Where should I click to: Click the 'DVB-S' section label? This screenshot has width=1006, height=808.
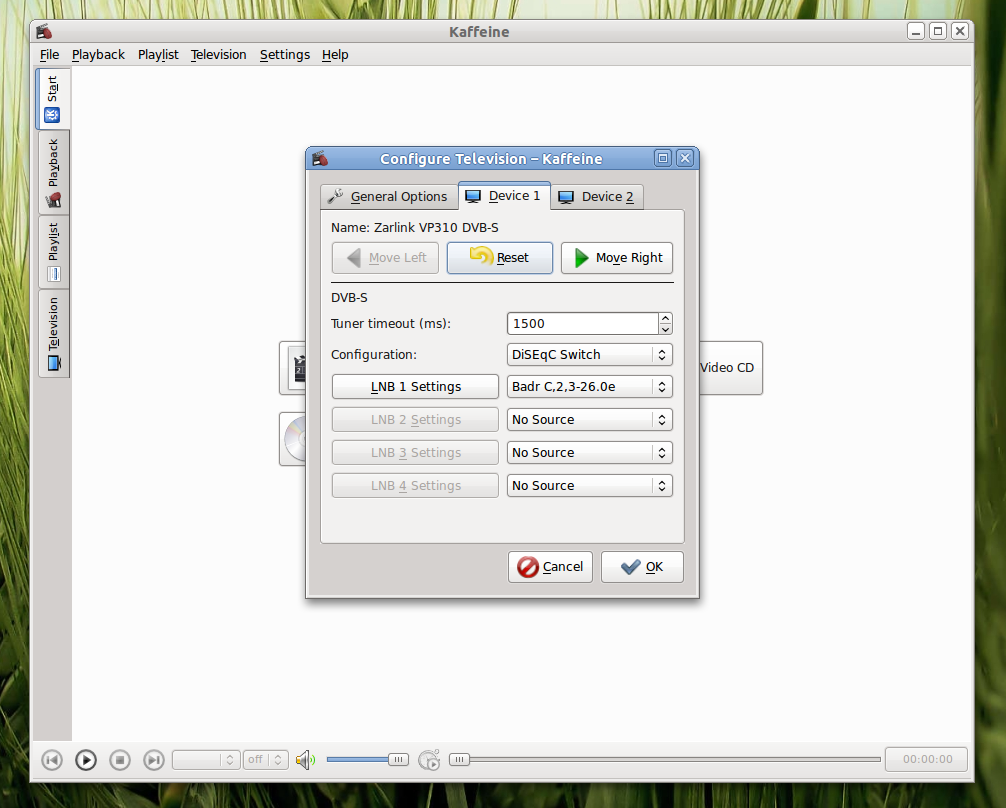click(349, 298)
